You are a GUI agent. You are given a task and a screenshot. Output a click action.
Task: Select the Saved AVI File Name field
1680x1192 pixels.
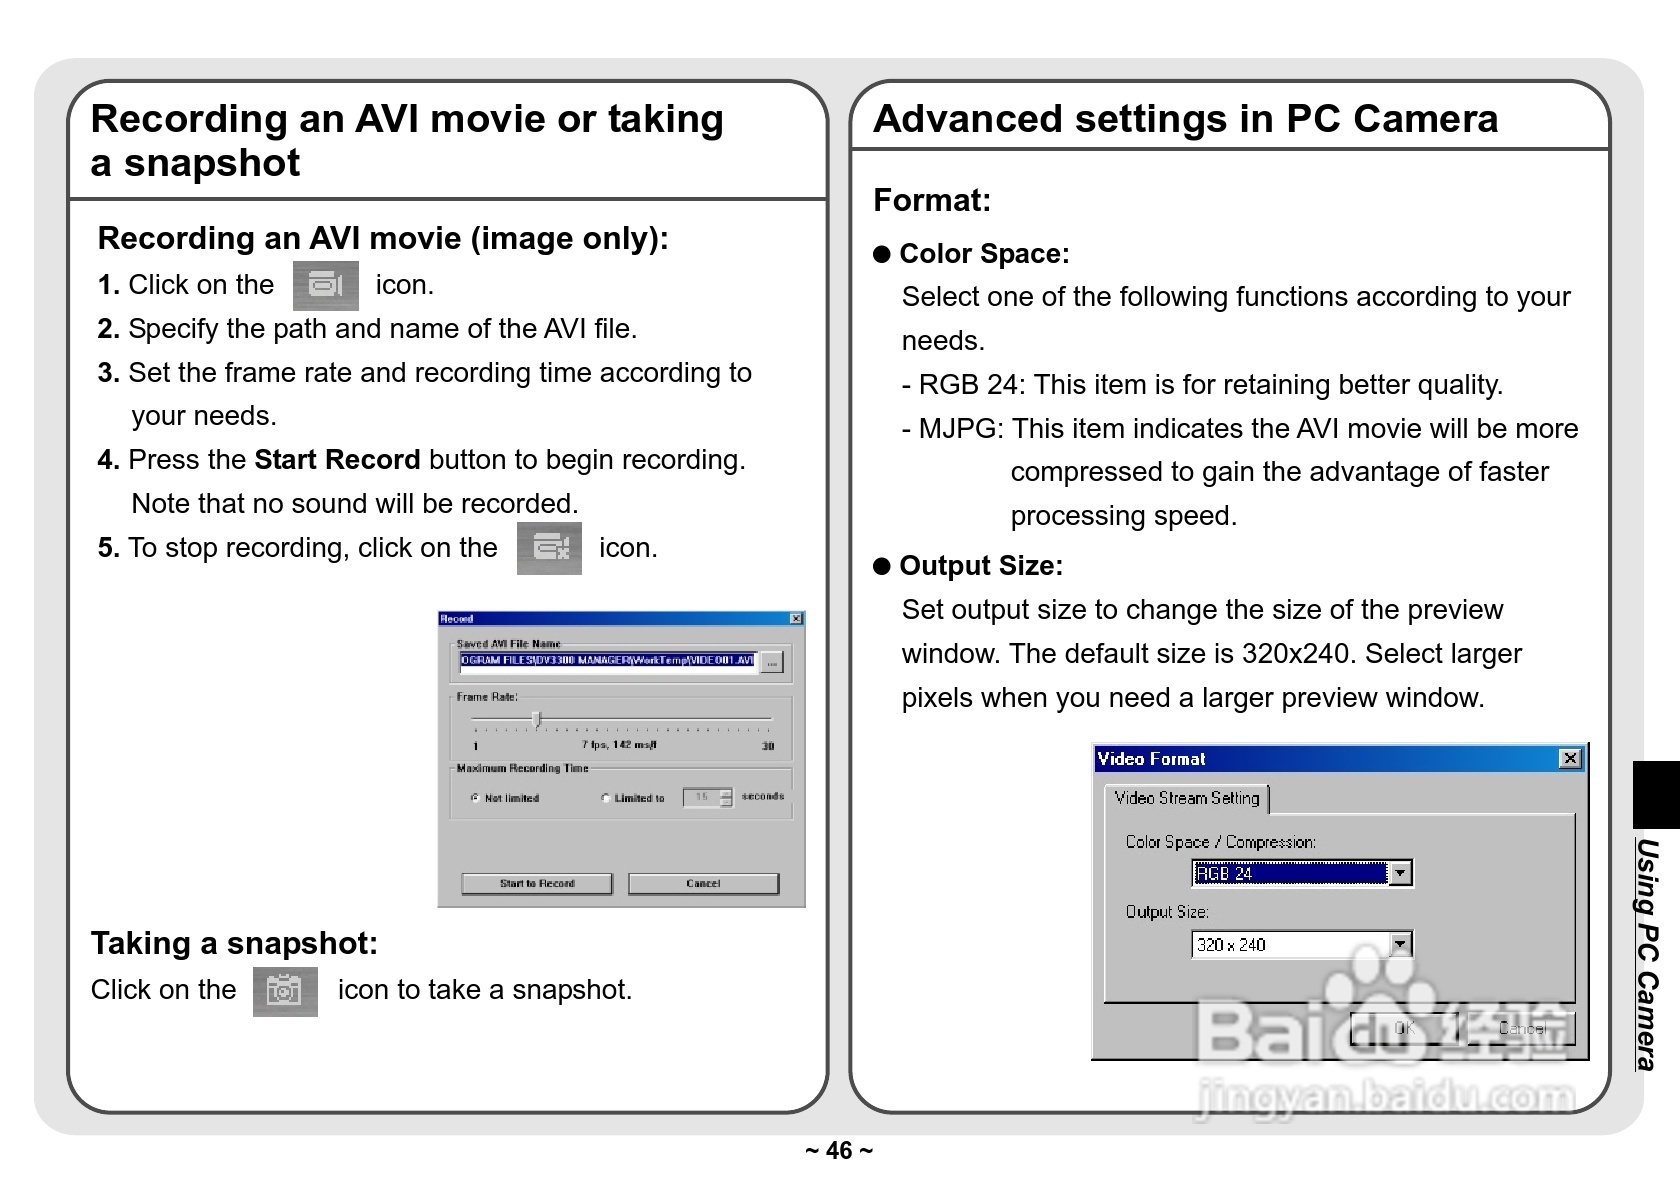click(608, 661)
